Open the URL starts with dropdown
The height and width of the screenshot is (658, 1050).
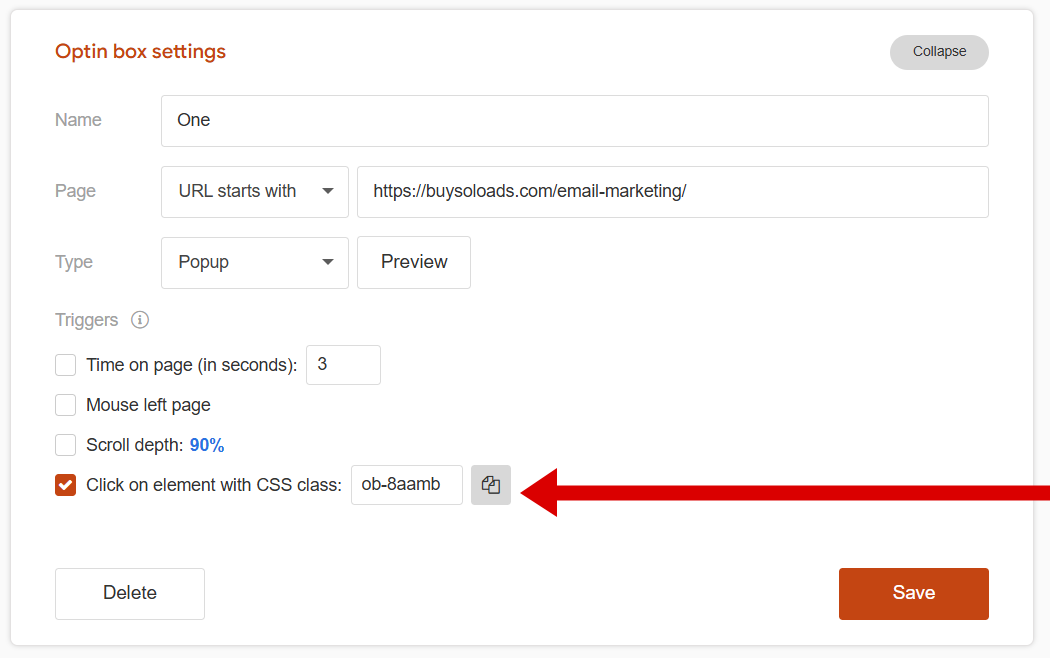pos(254,192)
